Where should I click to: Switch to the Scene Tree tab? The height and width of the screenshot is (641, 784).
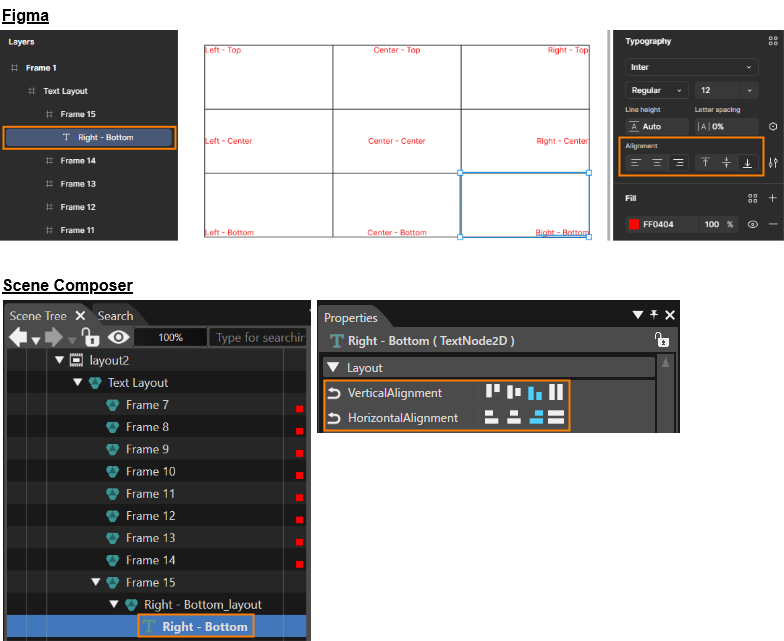point(38,316)
